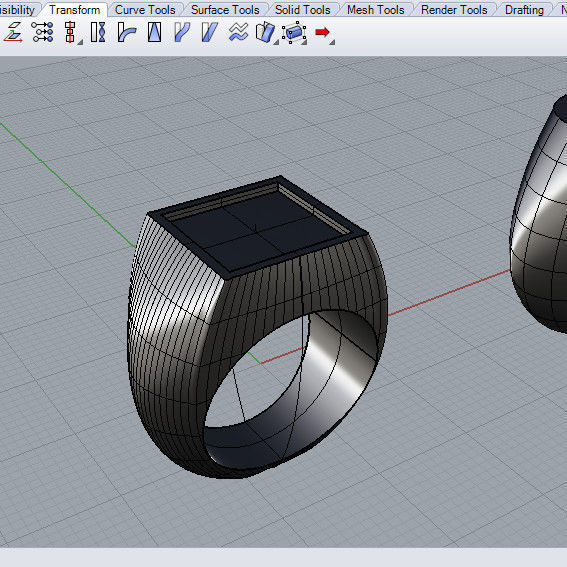Choose the Taper tool
The image size is (567, 567).
click(x=154, y=32)
